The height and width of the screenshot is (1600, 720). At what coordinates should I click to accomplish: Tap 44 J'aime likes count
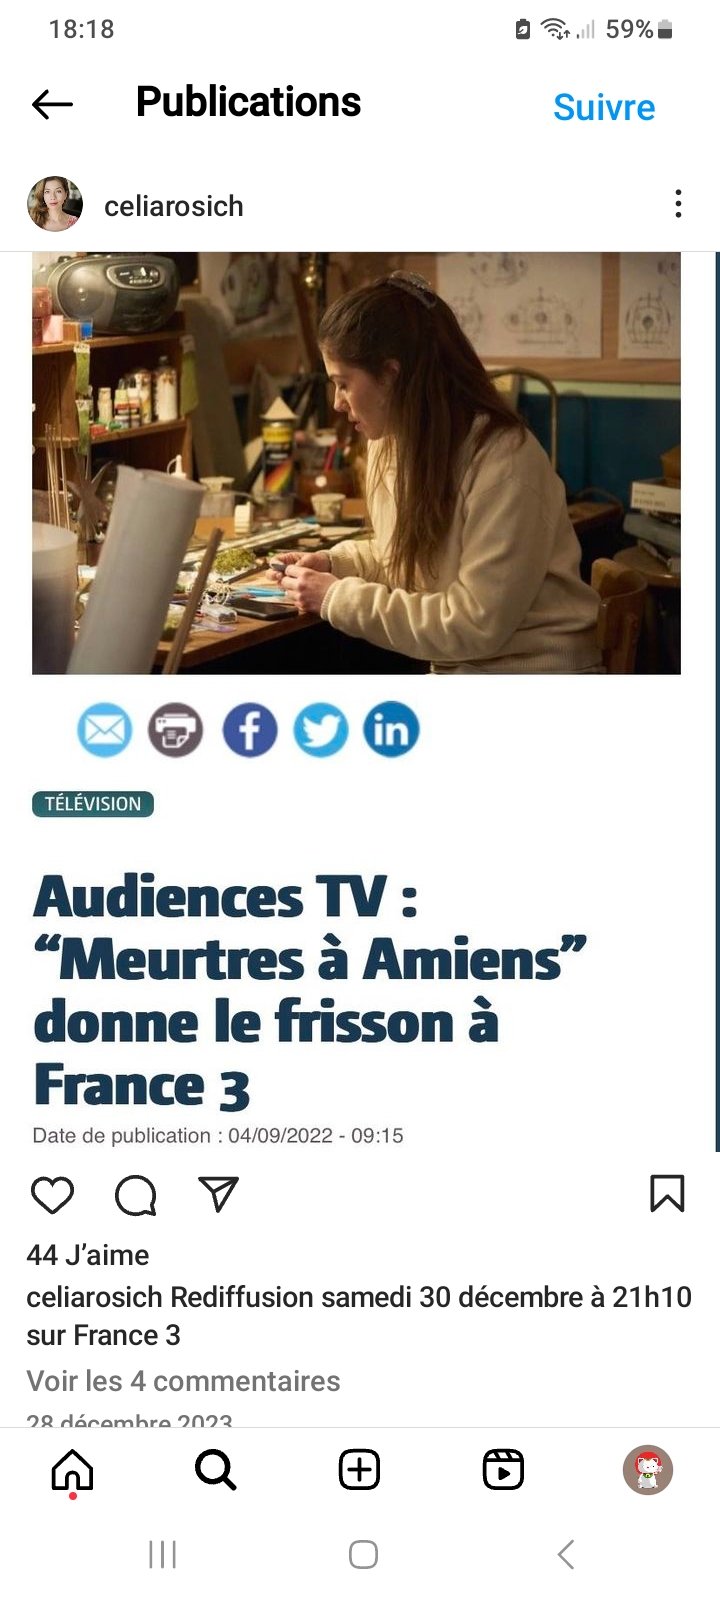point(88,1255)
